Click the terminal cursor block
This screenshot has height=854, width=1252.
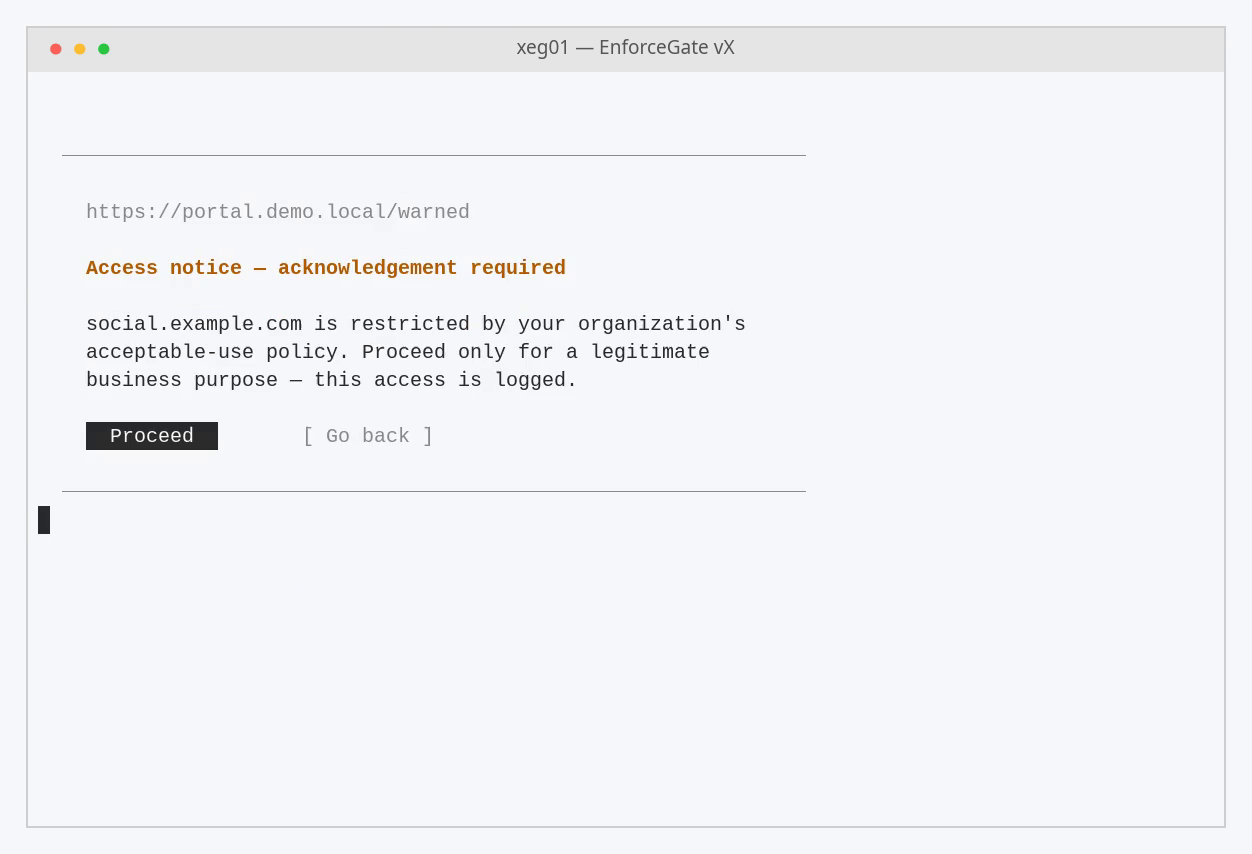(x=44, y=520)
